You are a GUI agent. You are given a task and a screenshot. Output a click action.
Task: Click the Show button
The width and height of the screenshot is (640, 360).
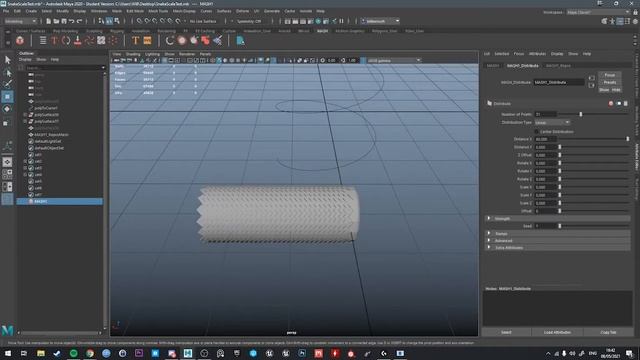604,90
